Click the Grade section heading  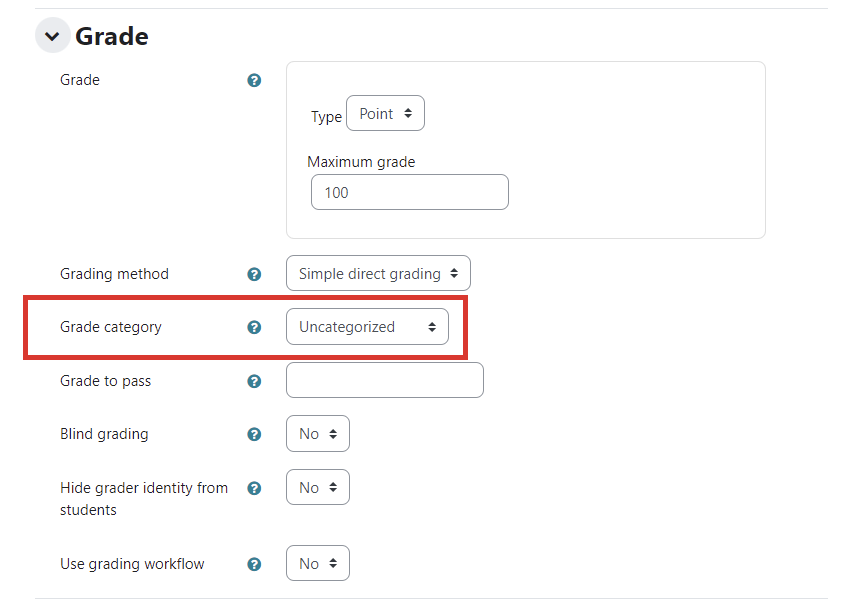click(x=112, y=37)
